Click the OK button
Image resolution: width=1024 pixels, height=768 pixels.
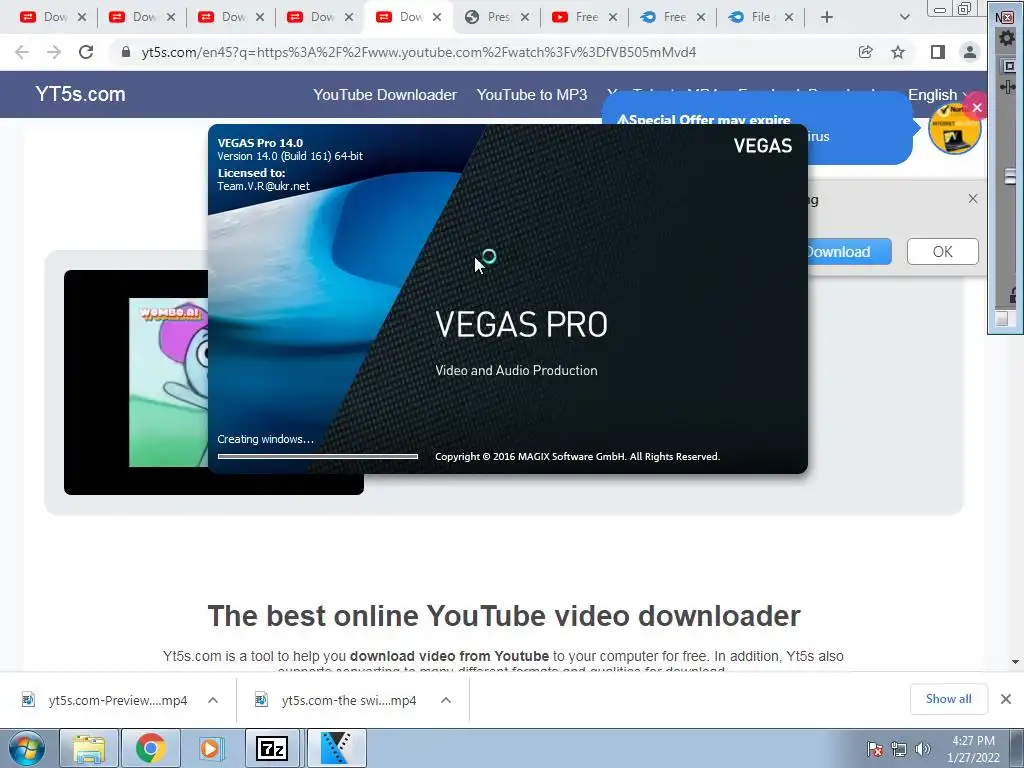[942, 251]
